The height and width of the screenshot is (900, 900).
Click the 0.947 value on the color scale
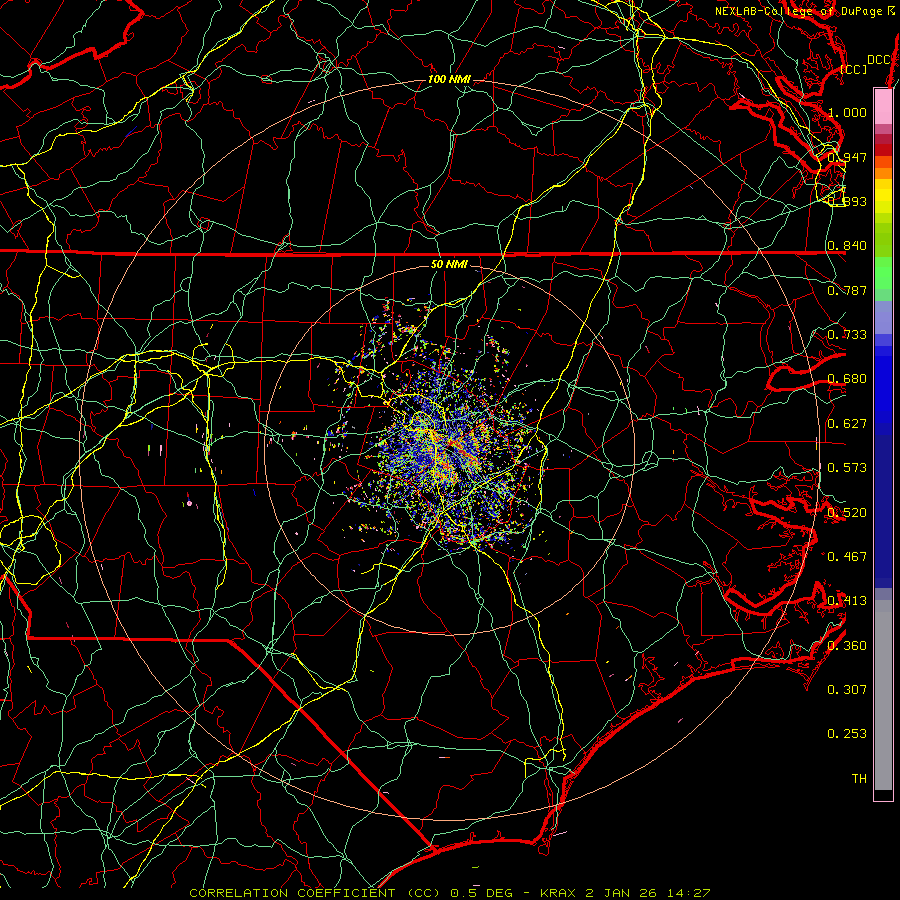pyautogui.click(x=847, y=157)
